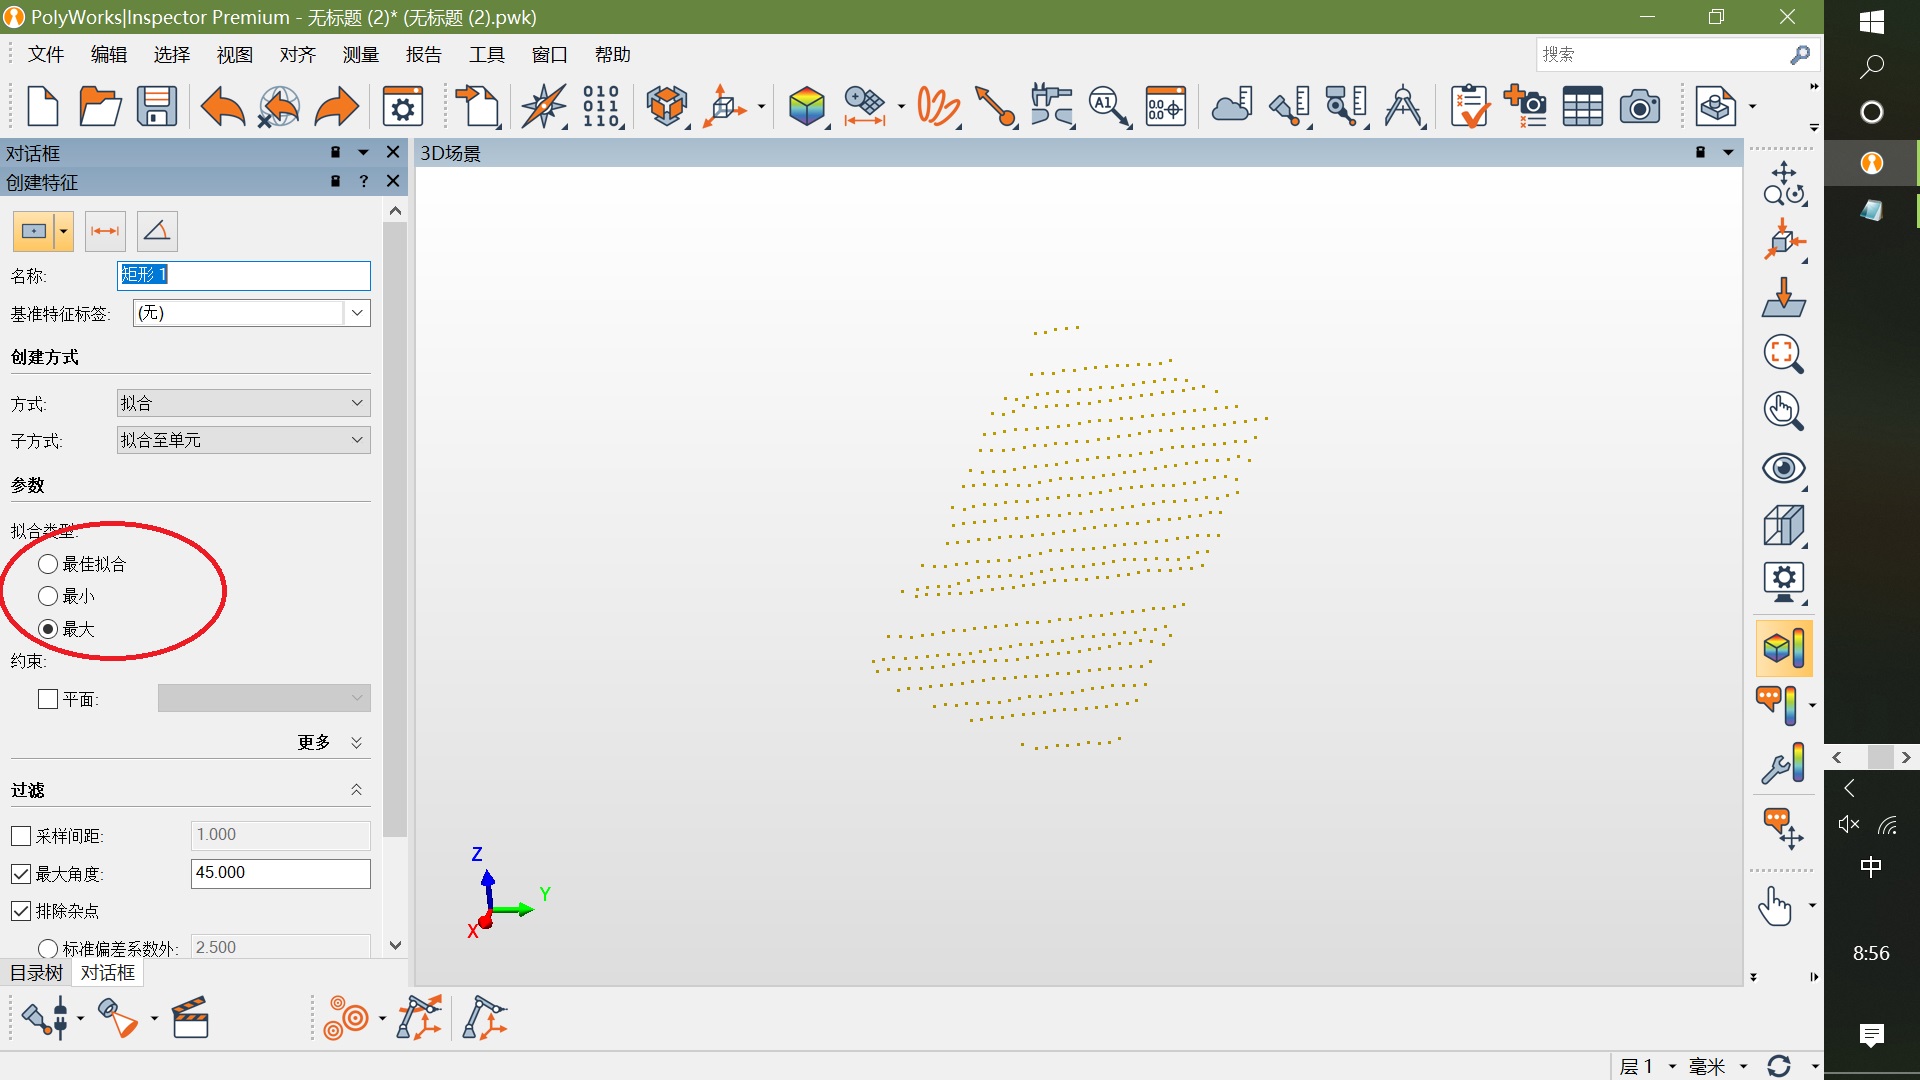1920x1080 pixels.
Task: Open the 测量 menu
Action: pyautogui.click(x=360, y=55)
